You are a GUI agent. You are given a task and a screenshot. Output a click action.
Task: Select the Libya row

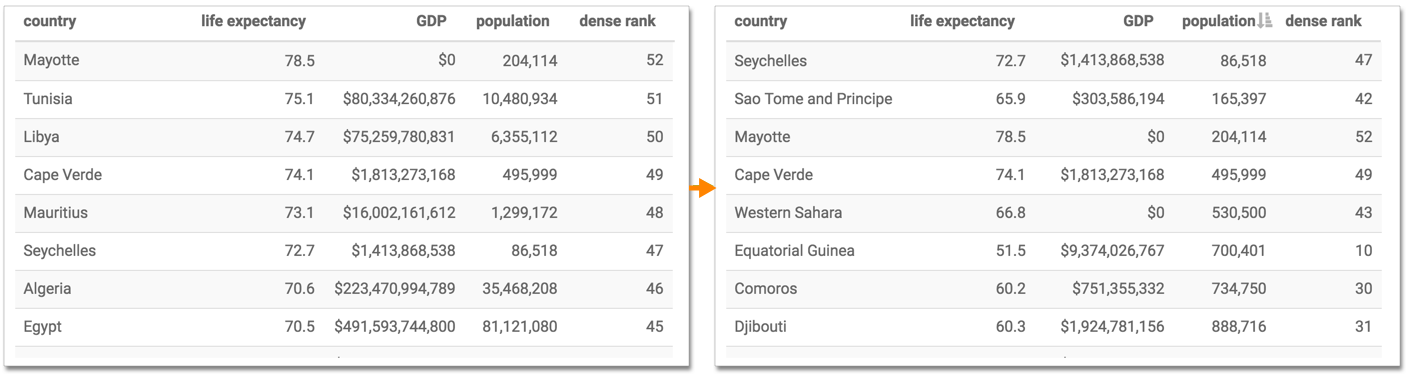345,137
